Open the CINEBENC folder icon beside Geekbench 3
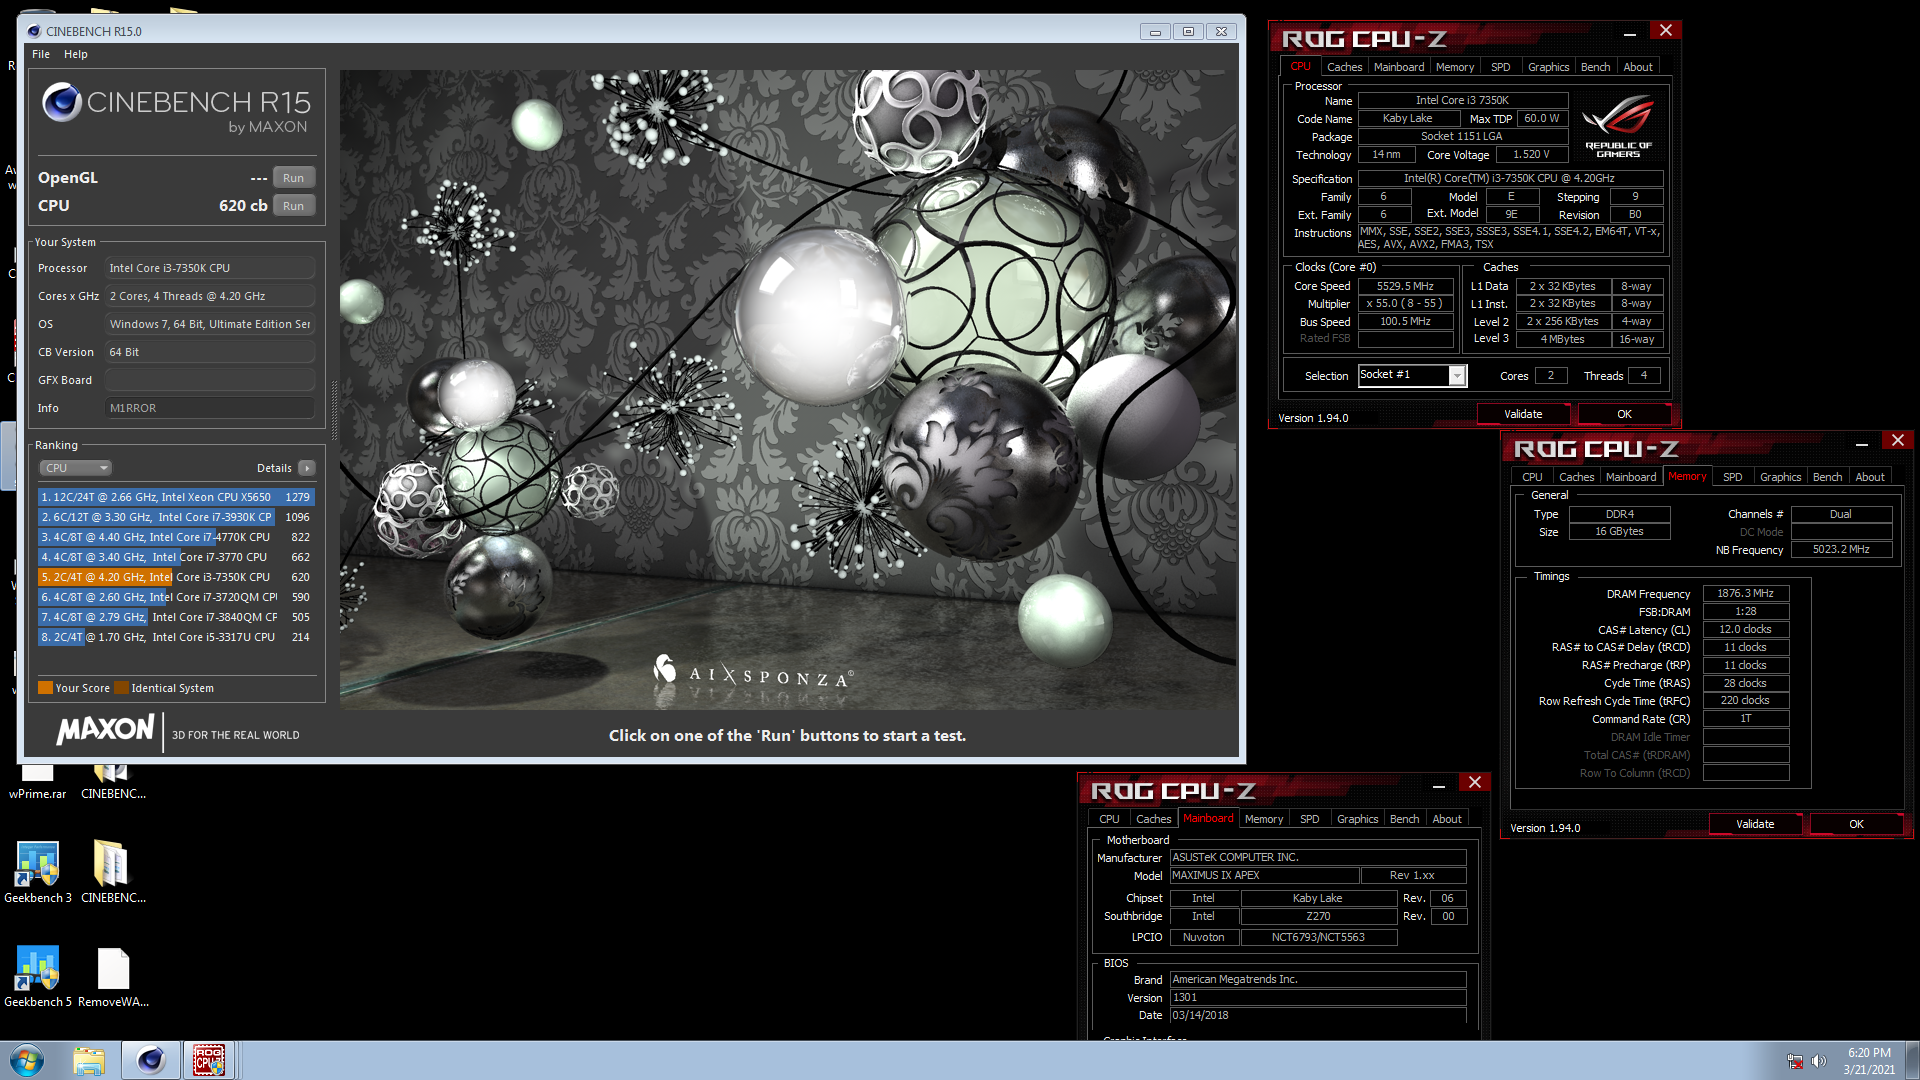 (113, 872)
